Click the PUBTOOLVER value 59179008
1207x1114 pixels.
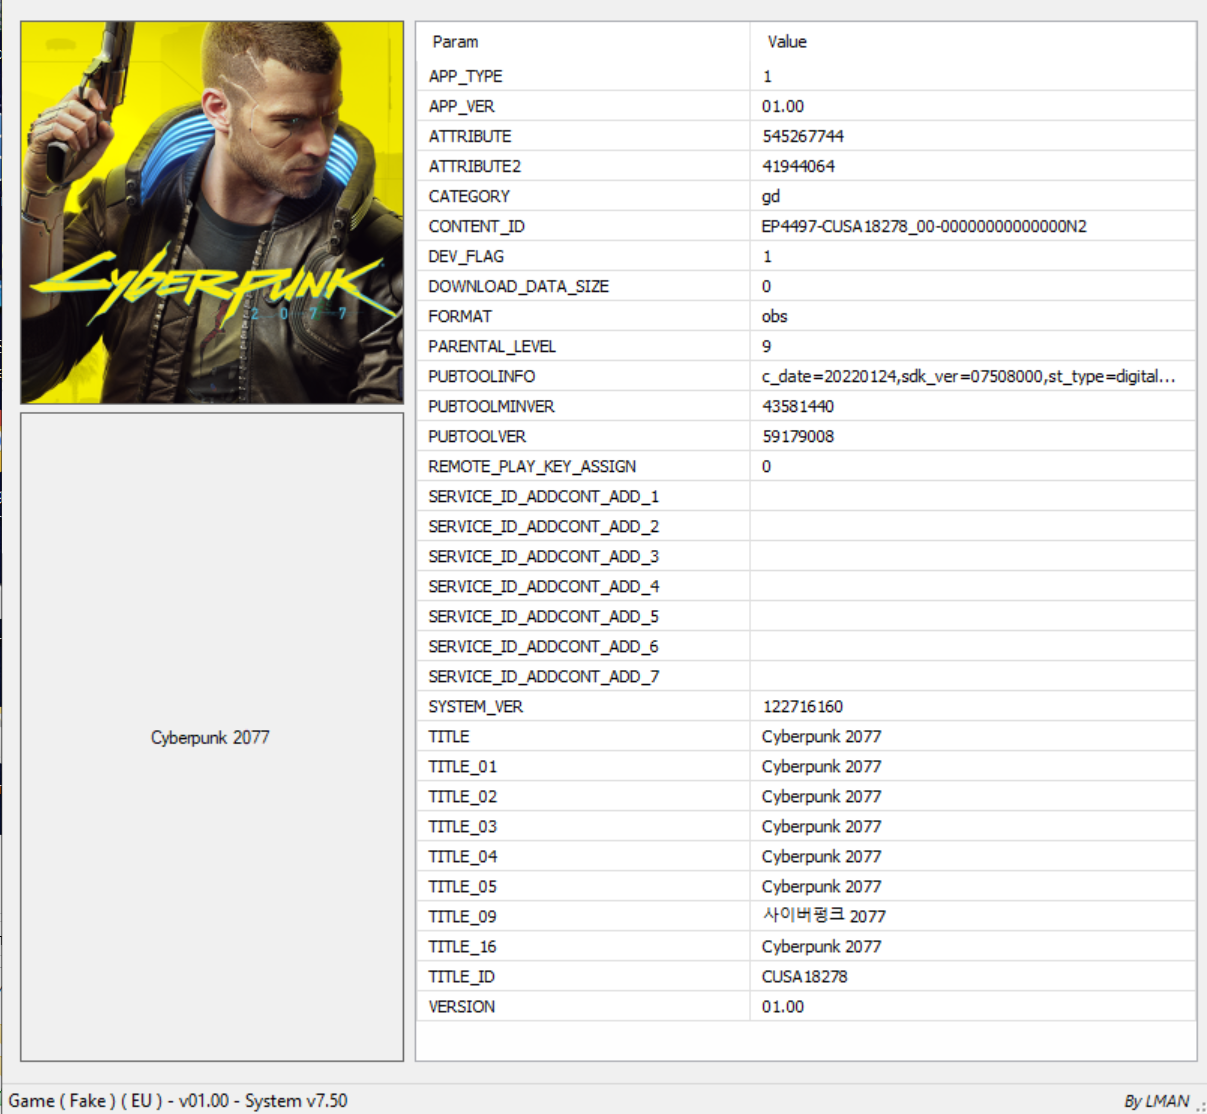pyautogui.click(x=798, y=436)
